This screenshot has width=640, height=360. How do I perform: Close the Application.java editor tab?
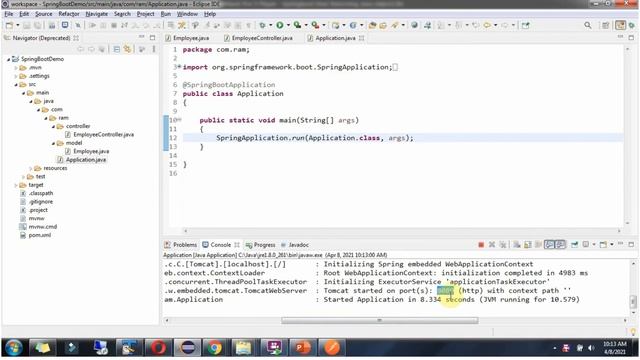pyautogui.click(x=362, y=38)
